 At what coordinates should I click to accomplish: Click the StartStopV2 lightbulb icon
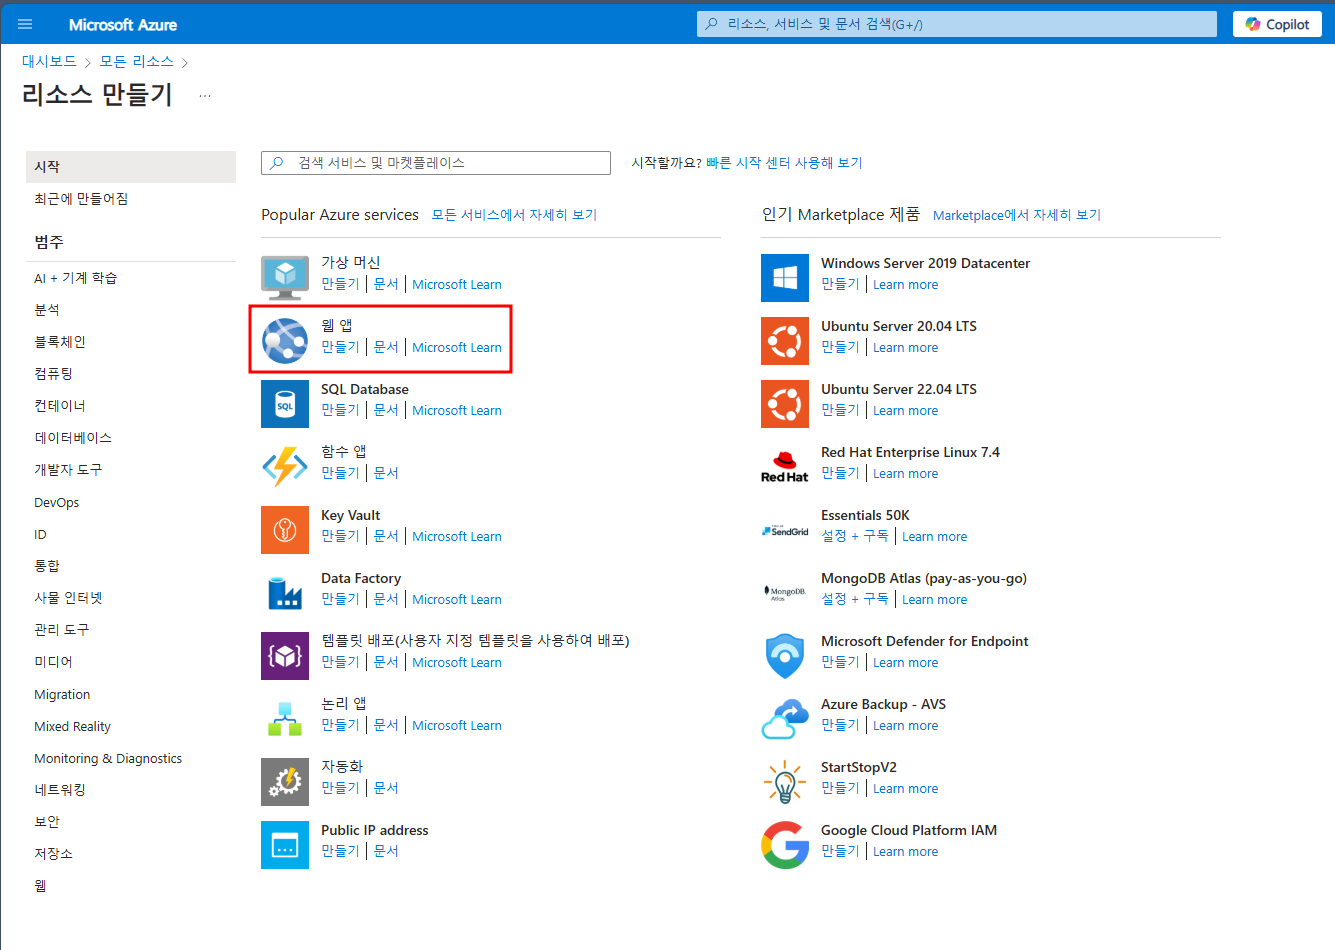(785, 781)
